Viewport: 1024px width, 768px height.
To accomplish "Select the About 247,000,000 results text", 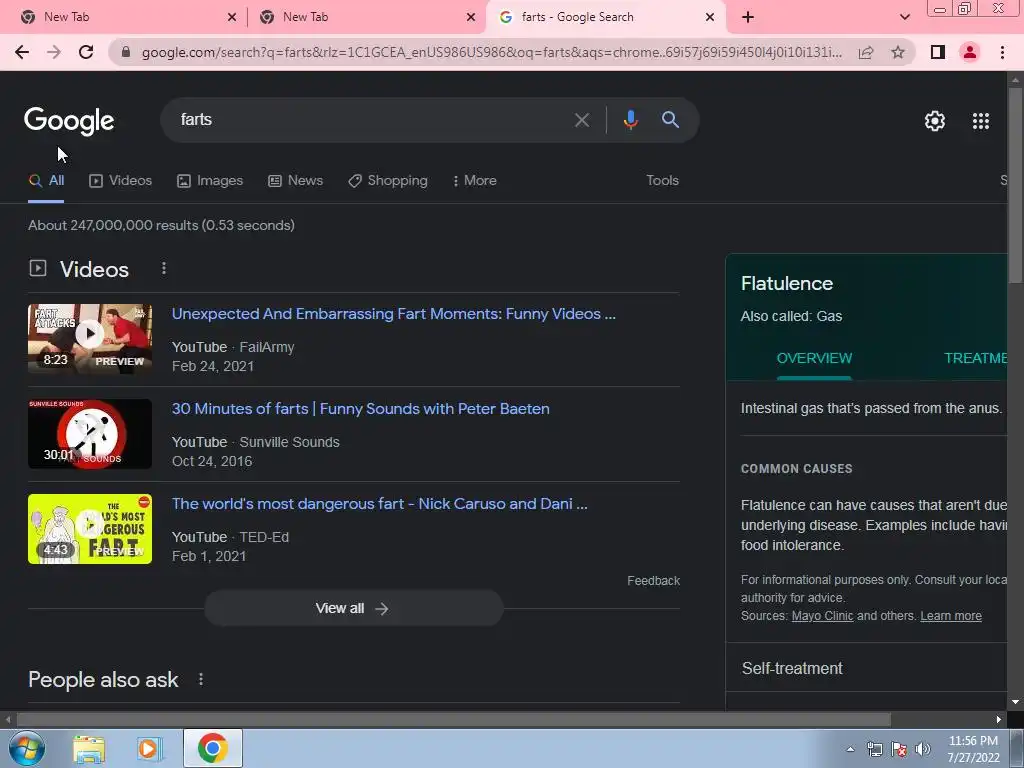I will pos(161,225).
